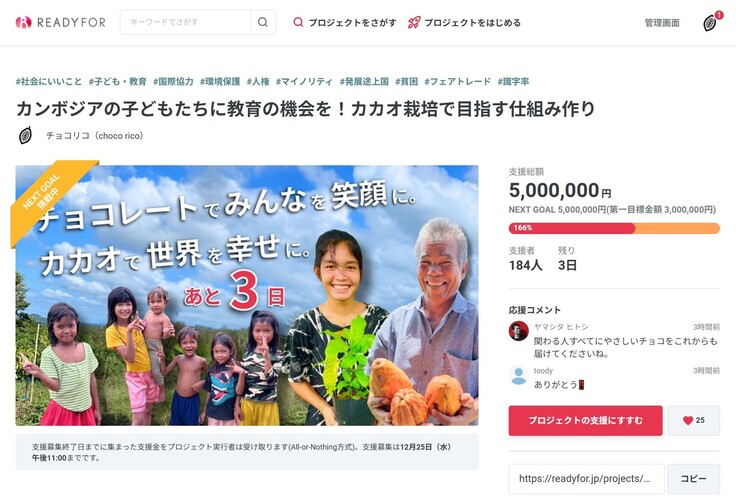
Task: Click the choco rico cacao profile icon
Action: pyautogui.click(x=25, y=136)
